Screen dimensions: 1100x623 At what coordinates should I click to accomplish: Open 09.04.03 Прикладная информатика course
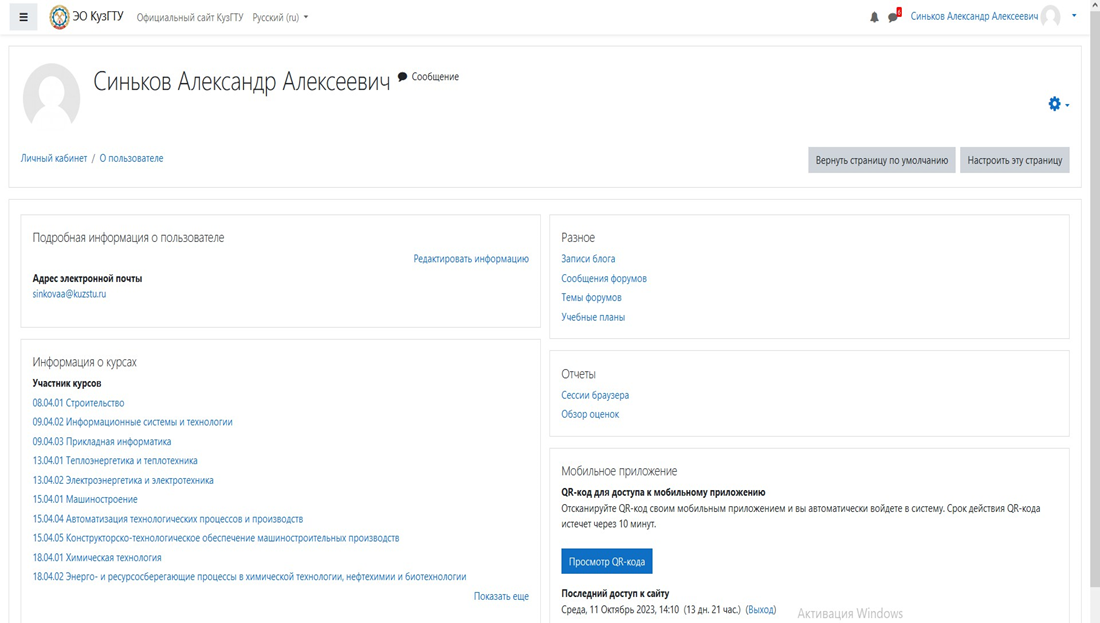coord(102,441)
